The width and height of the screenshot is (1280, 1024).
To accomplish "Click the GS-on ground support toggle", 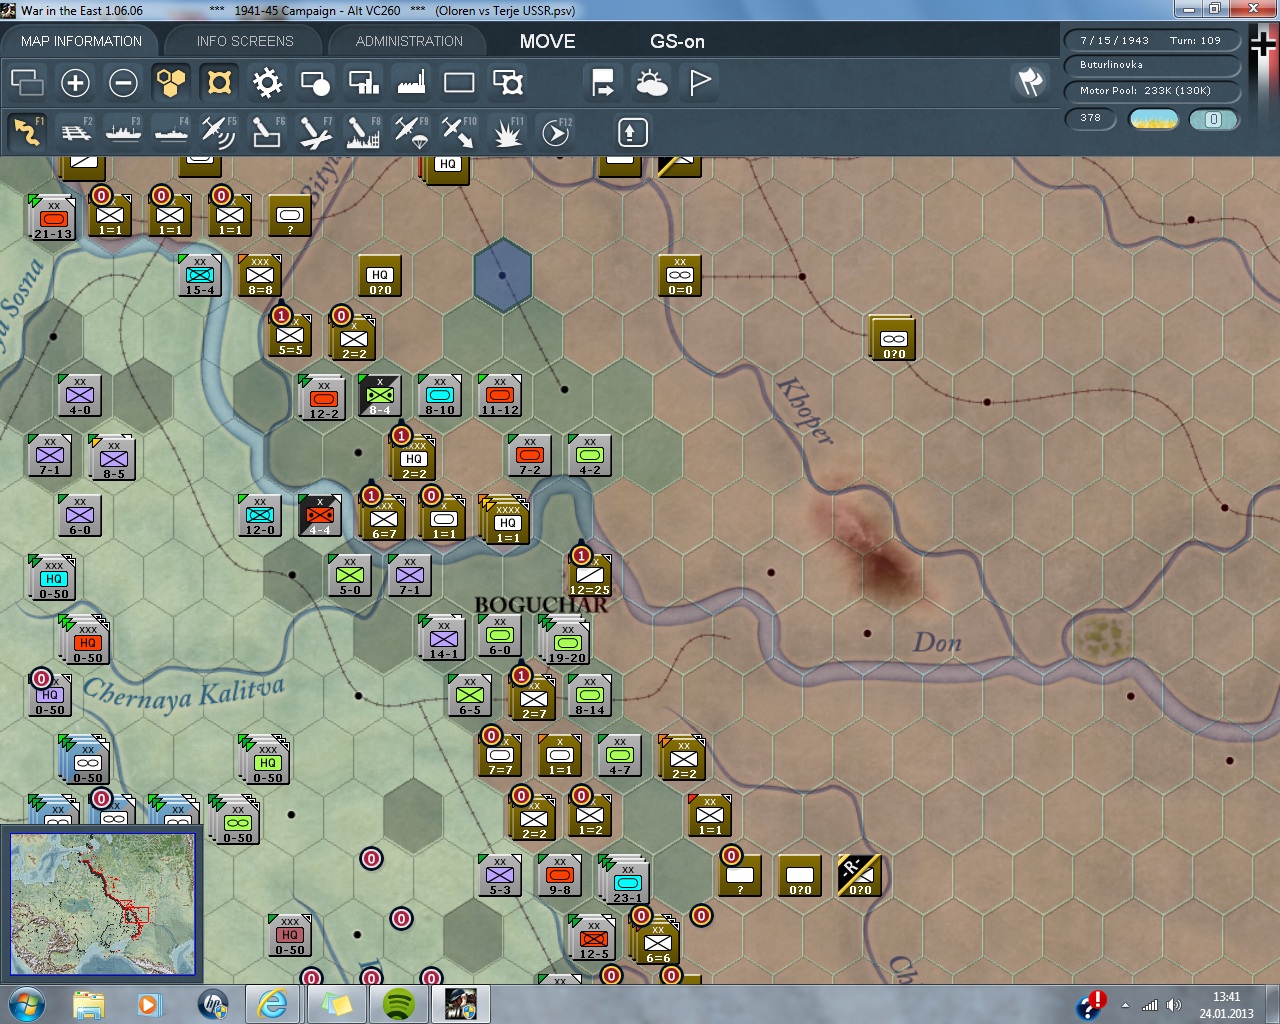I will tap(677, 41).
